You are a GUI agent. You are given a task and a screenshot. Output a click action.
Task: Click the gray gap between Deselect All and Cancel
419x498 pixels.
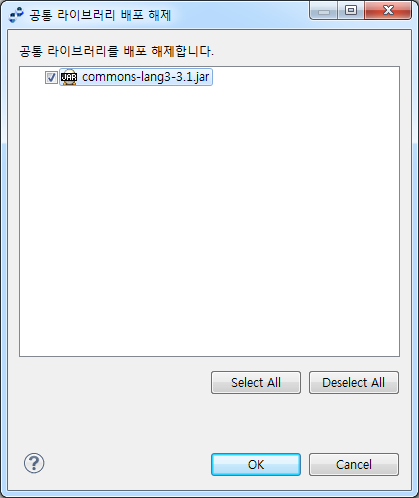pyautogui.click(x=354, y=423)
